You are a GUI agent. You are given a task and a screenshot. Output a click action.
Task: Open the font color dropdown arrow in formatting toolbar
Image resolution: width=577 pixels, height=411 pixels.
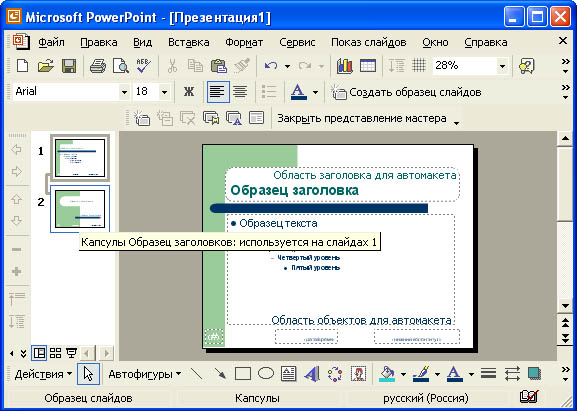315,92
